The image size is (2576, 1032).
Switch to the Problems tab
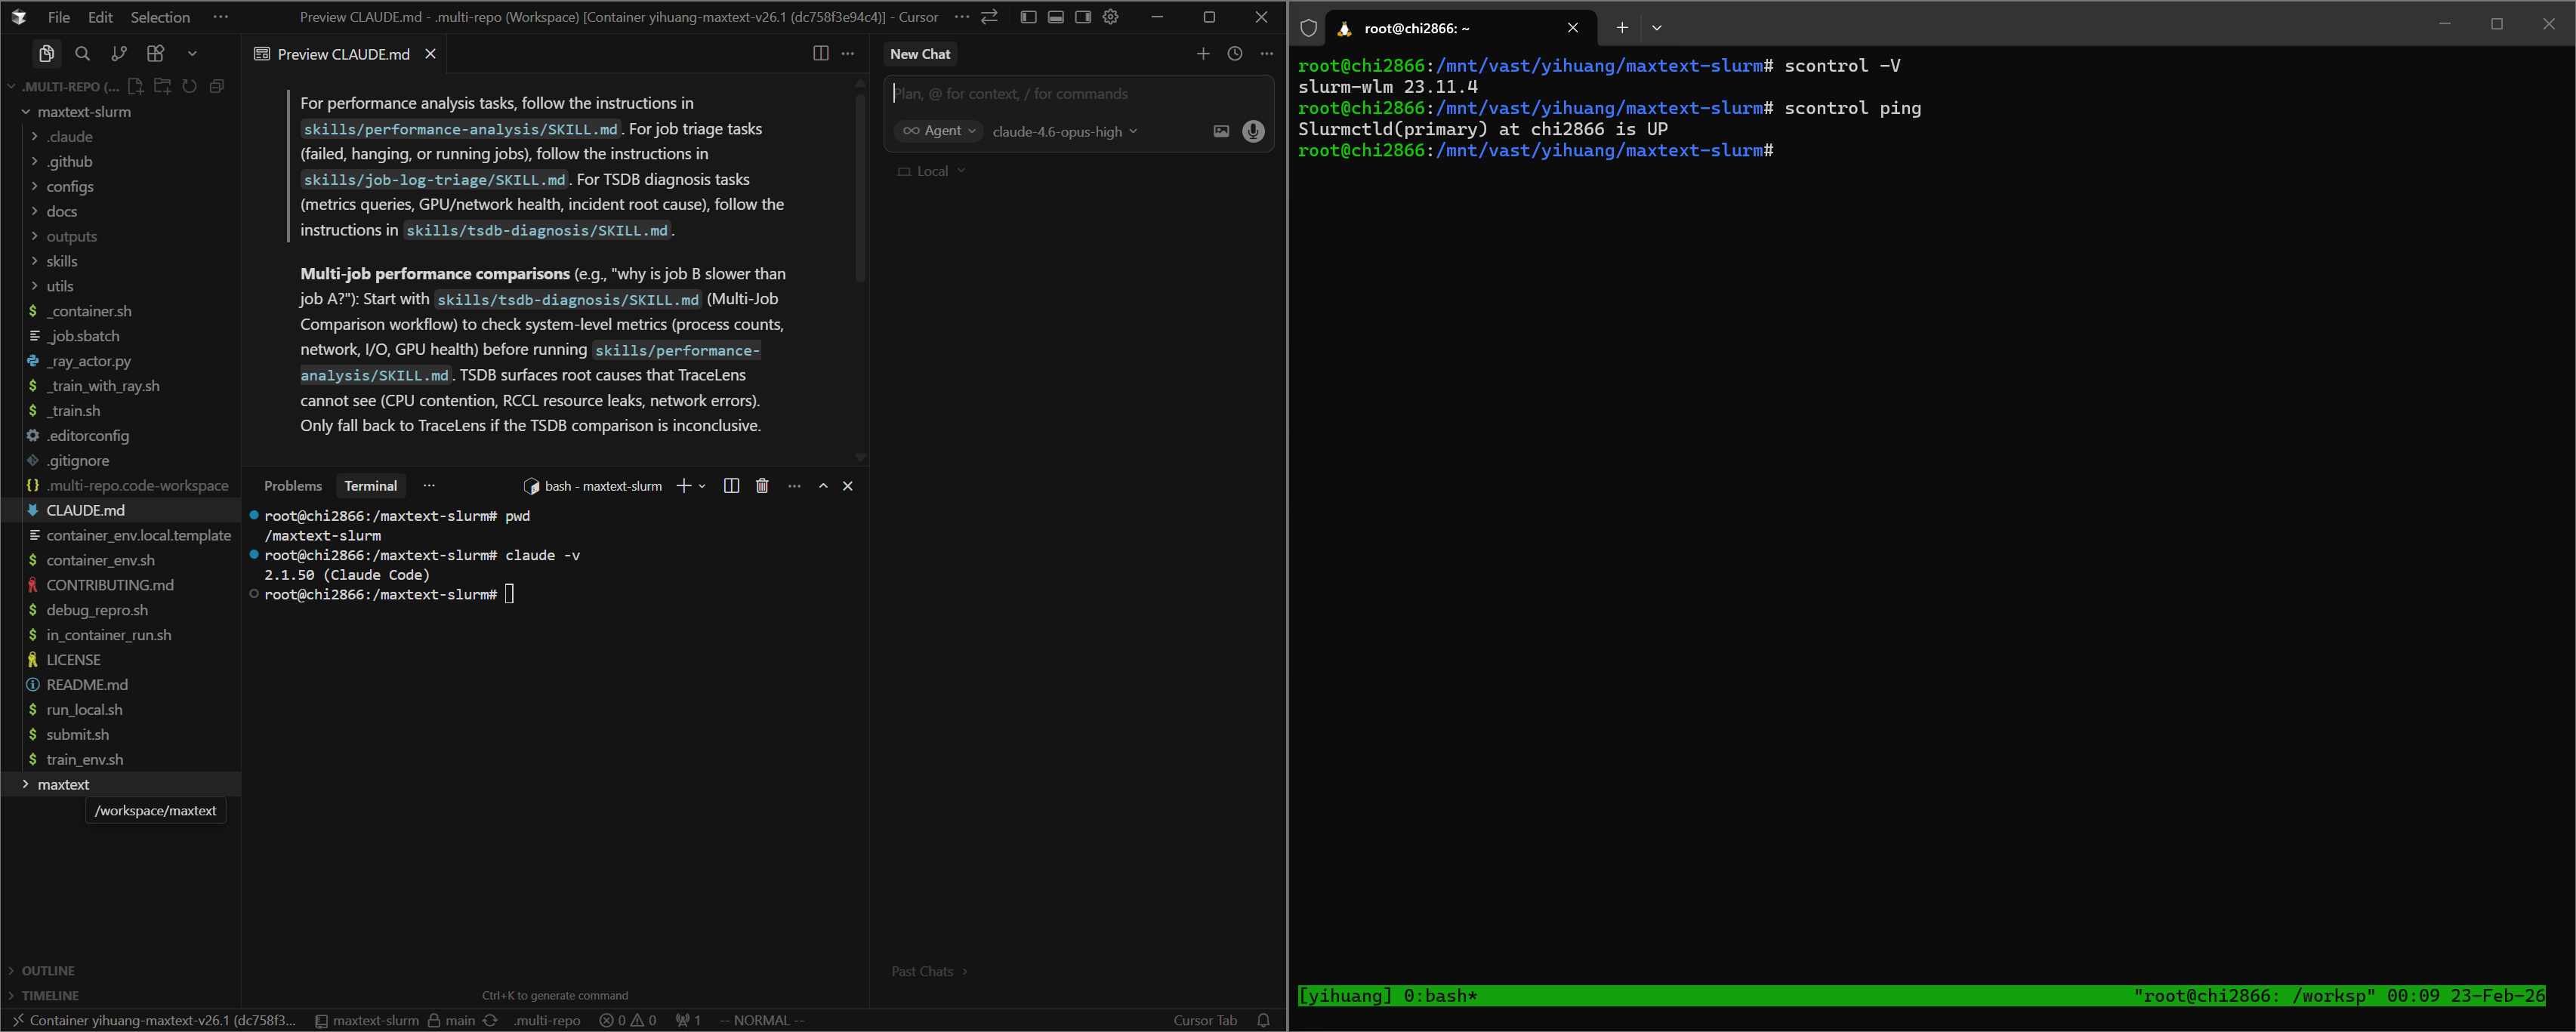click(292, 486)
